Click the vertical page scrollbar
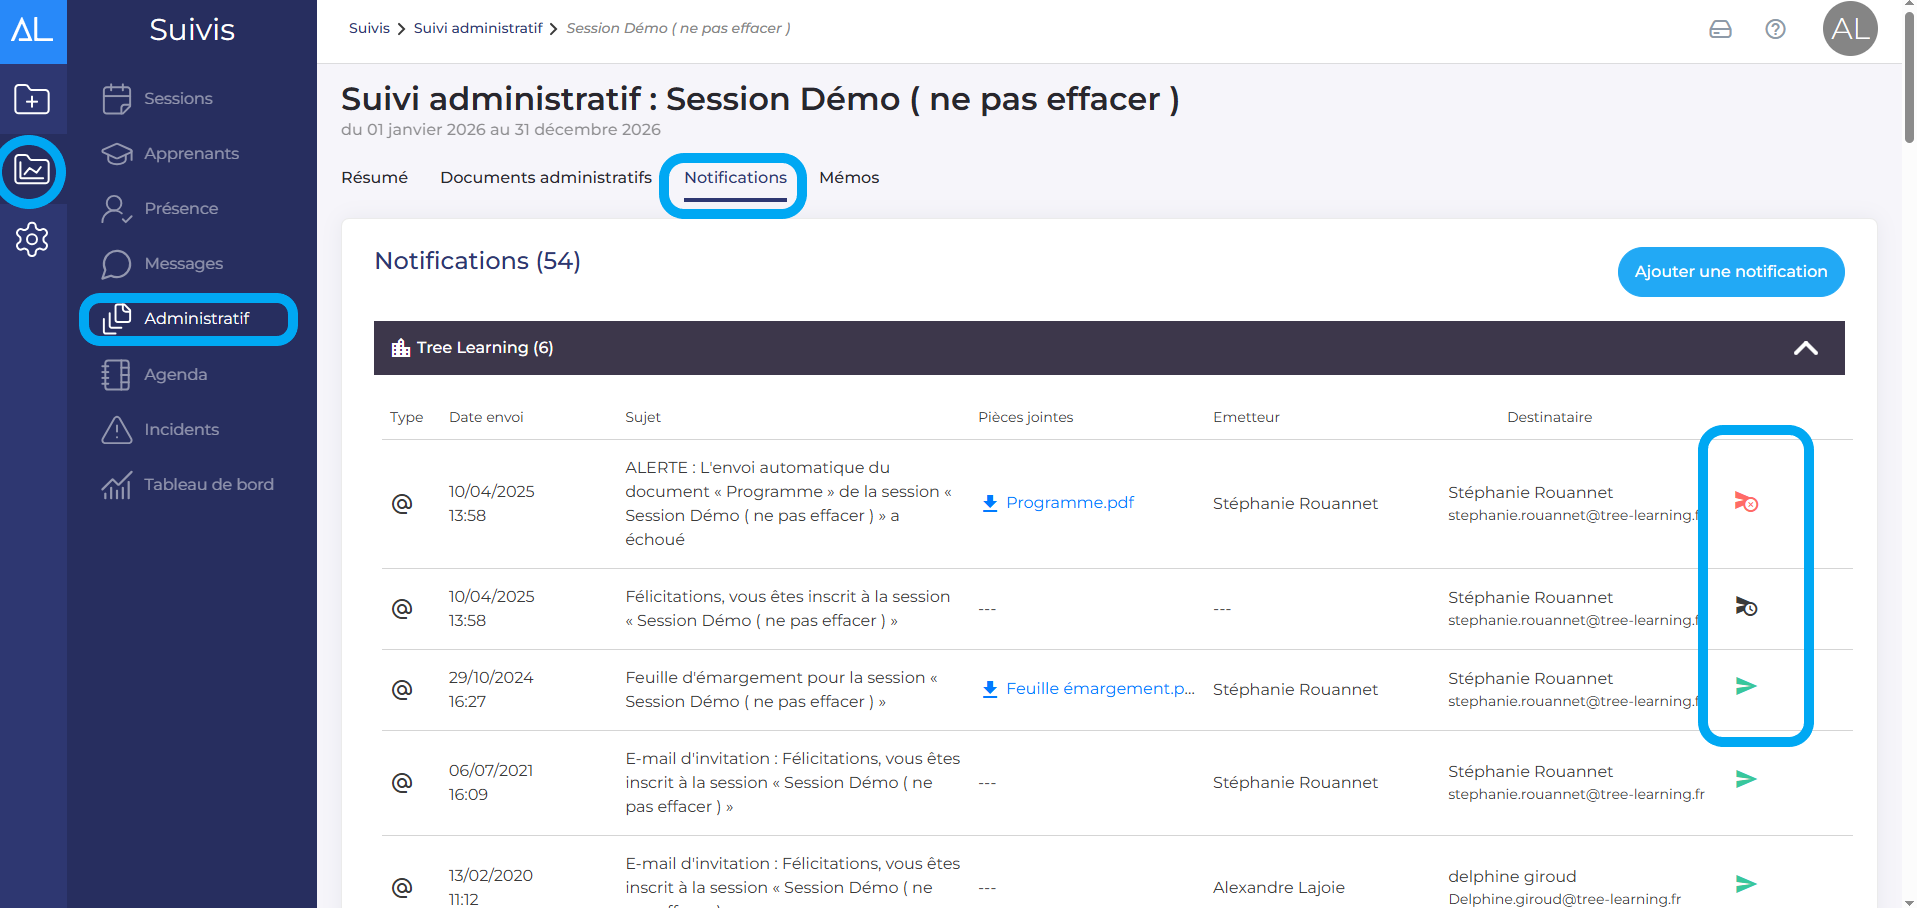 [1908, 80]
